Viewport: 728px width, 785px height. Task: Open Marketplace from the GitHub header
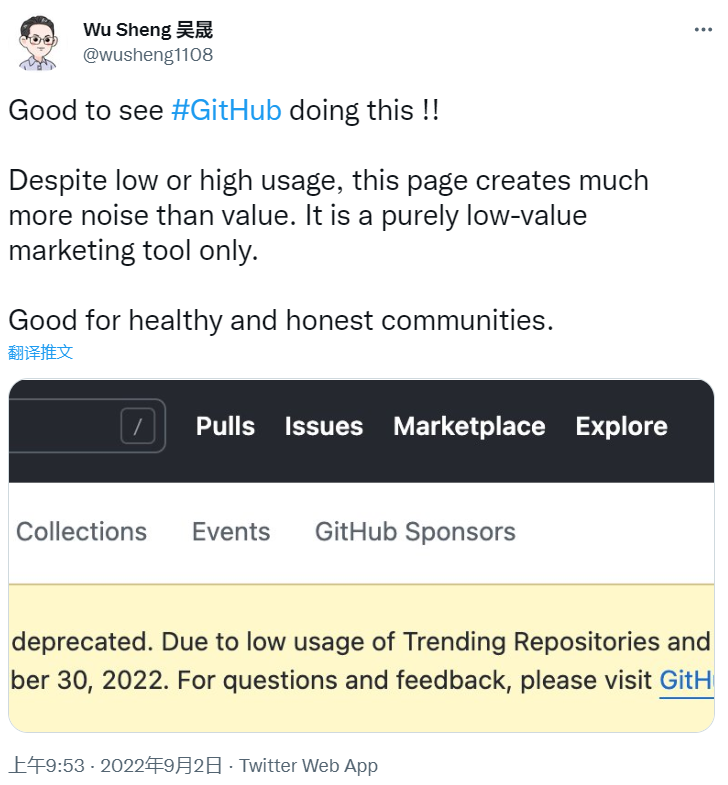pos(469,427)
